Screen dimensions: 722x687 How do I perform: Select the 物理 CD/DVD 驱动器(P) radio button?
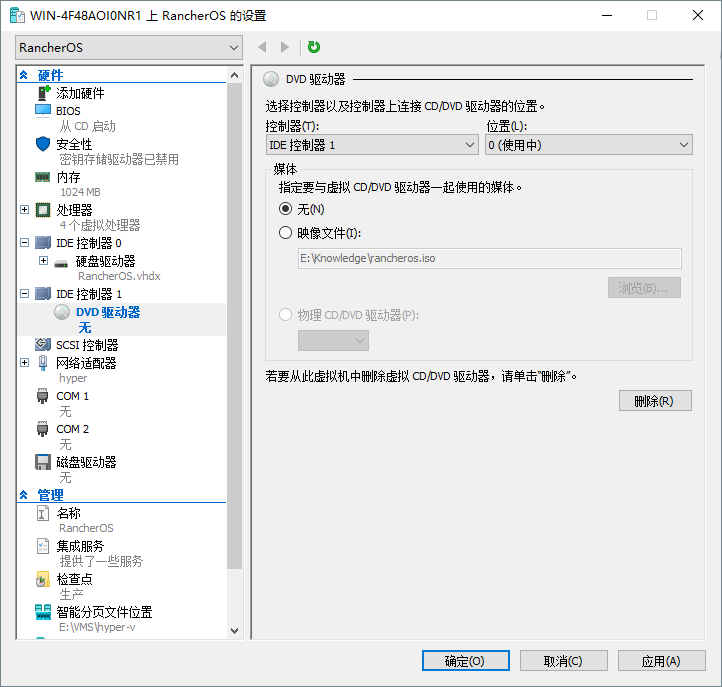coord(285,315)
